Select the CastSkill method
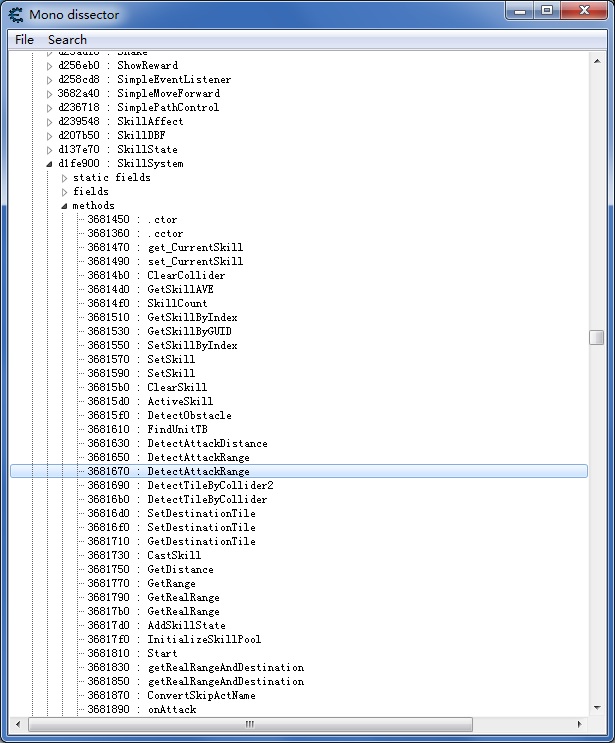The width and height of the screenshot is (615, 743). click(174, 556)
